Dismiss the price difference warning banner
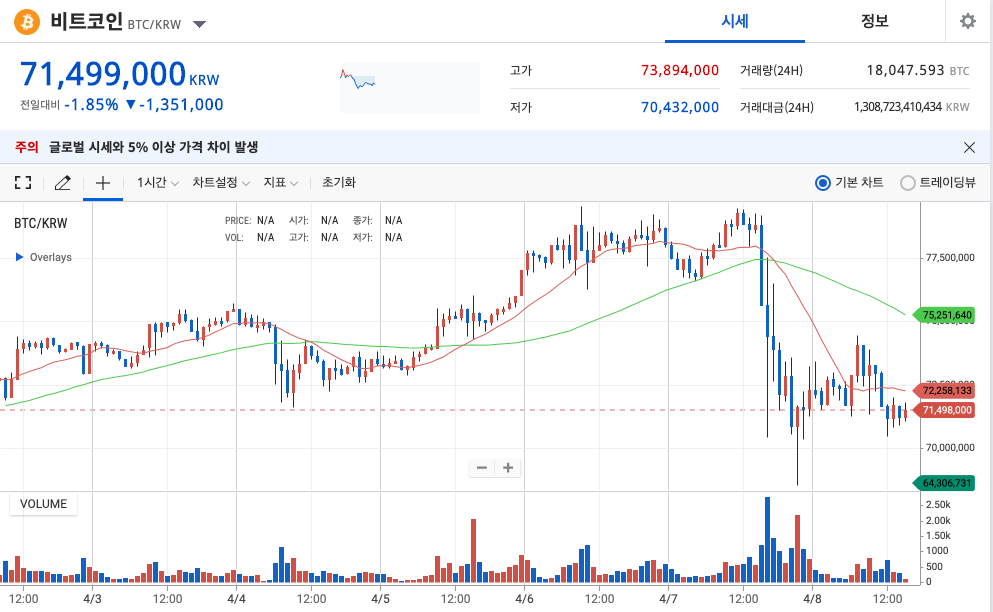 (969, 148)
